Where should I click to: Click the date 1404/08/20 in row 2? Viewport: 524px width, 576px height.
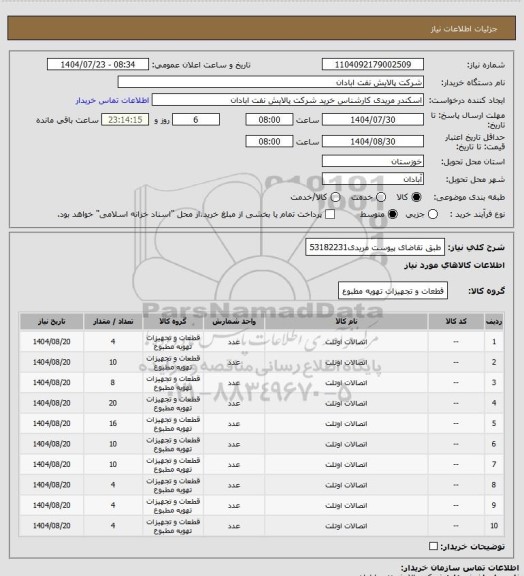point(51,362)
